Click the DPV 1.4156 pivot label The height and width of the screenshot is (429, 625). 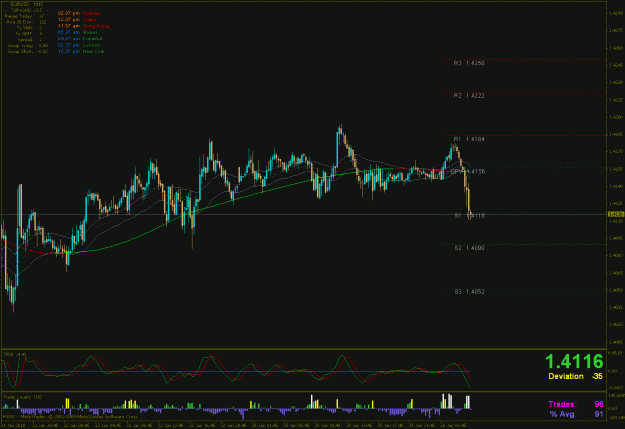(x=468, y=172)
